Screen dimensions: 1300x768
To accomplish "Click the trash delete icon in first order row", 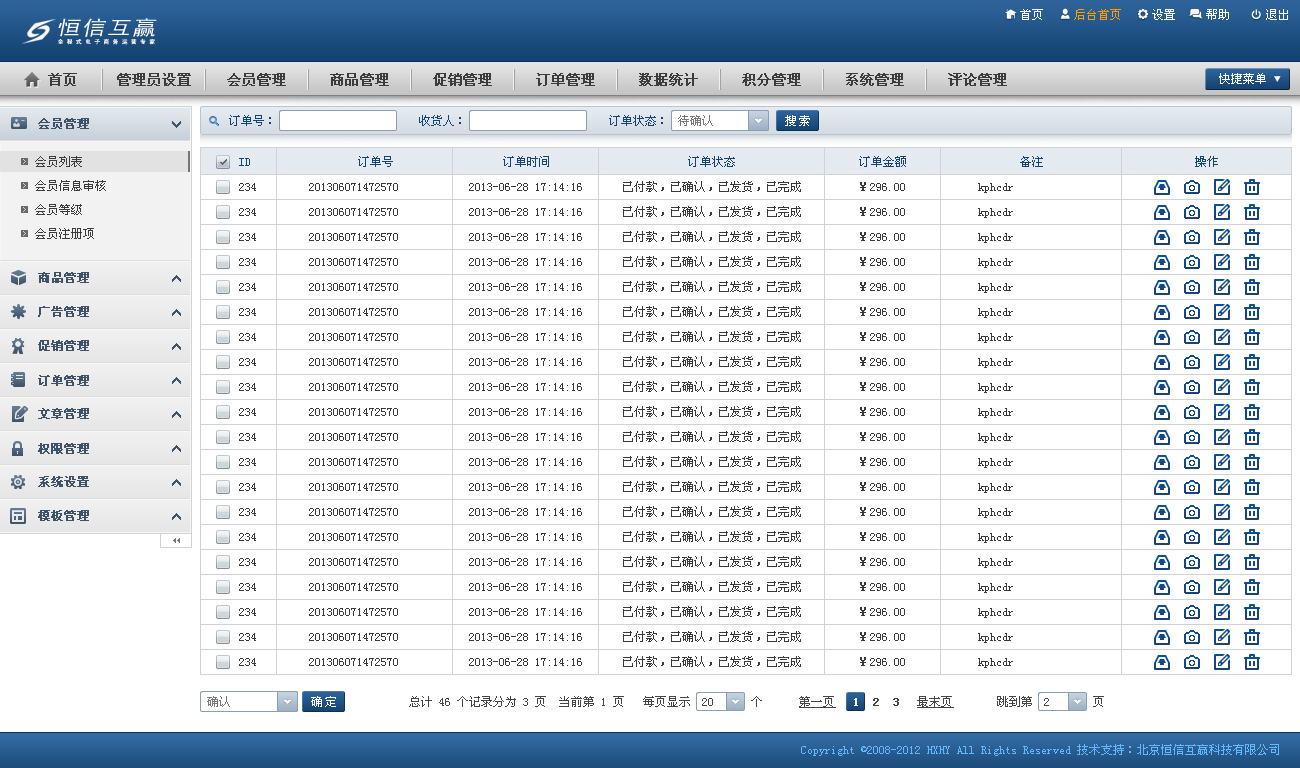I will click(1252, 187).
